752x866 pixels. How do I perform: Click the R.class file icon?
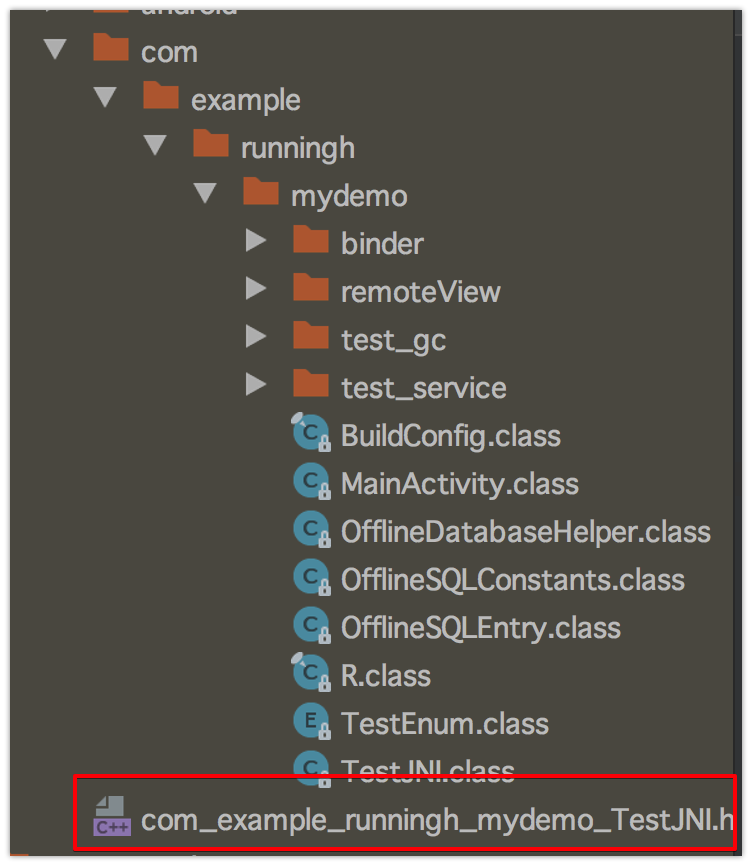tap(310, 675)
